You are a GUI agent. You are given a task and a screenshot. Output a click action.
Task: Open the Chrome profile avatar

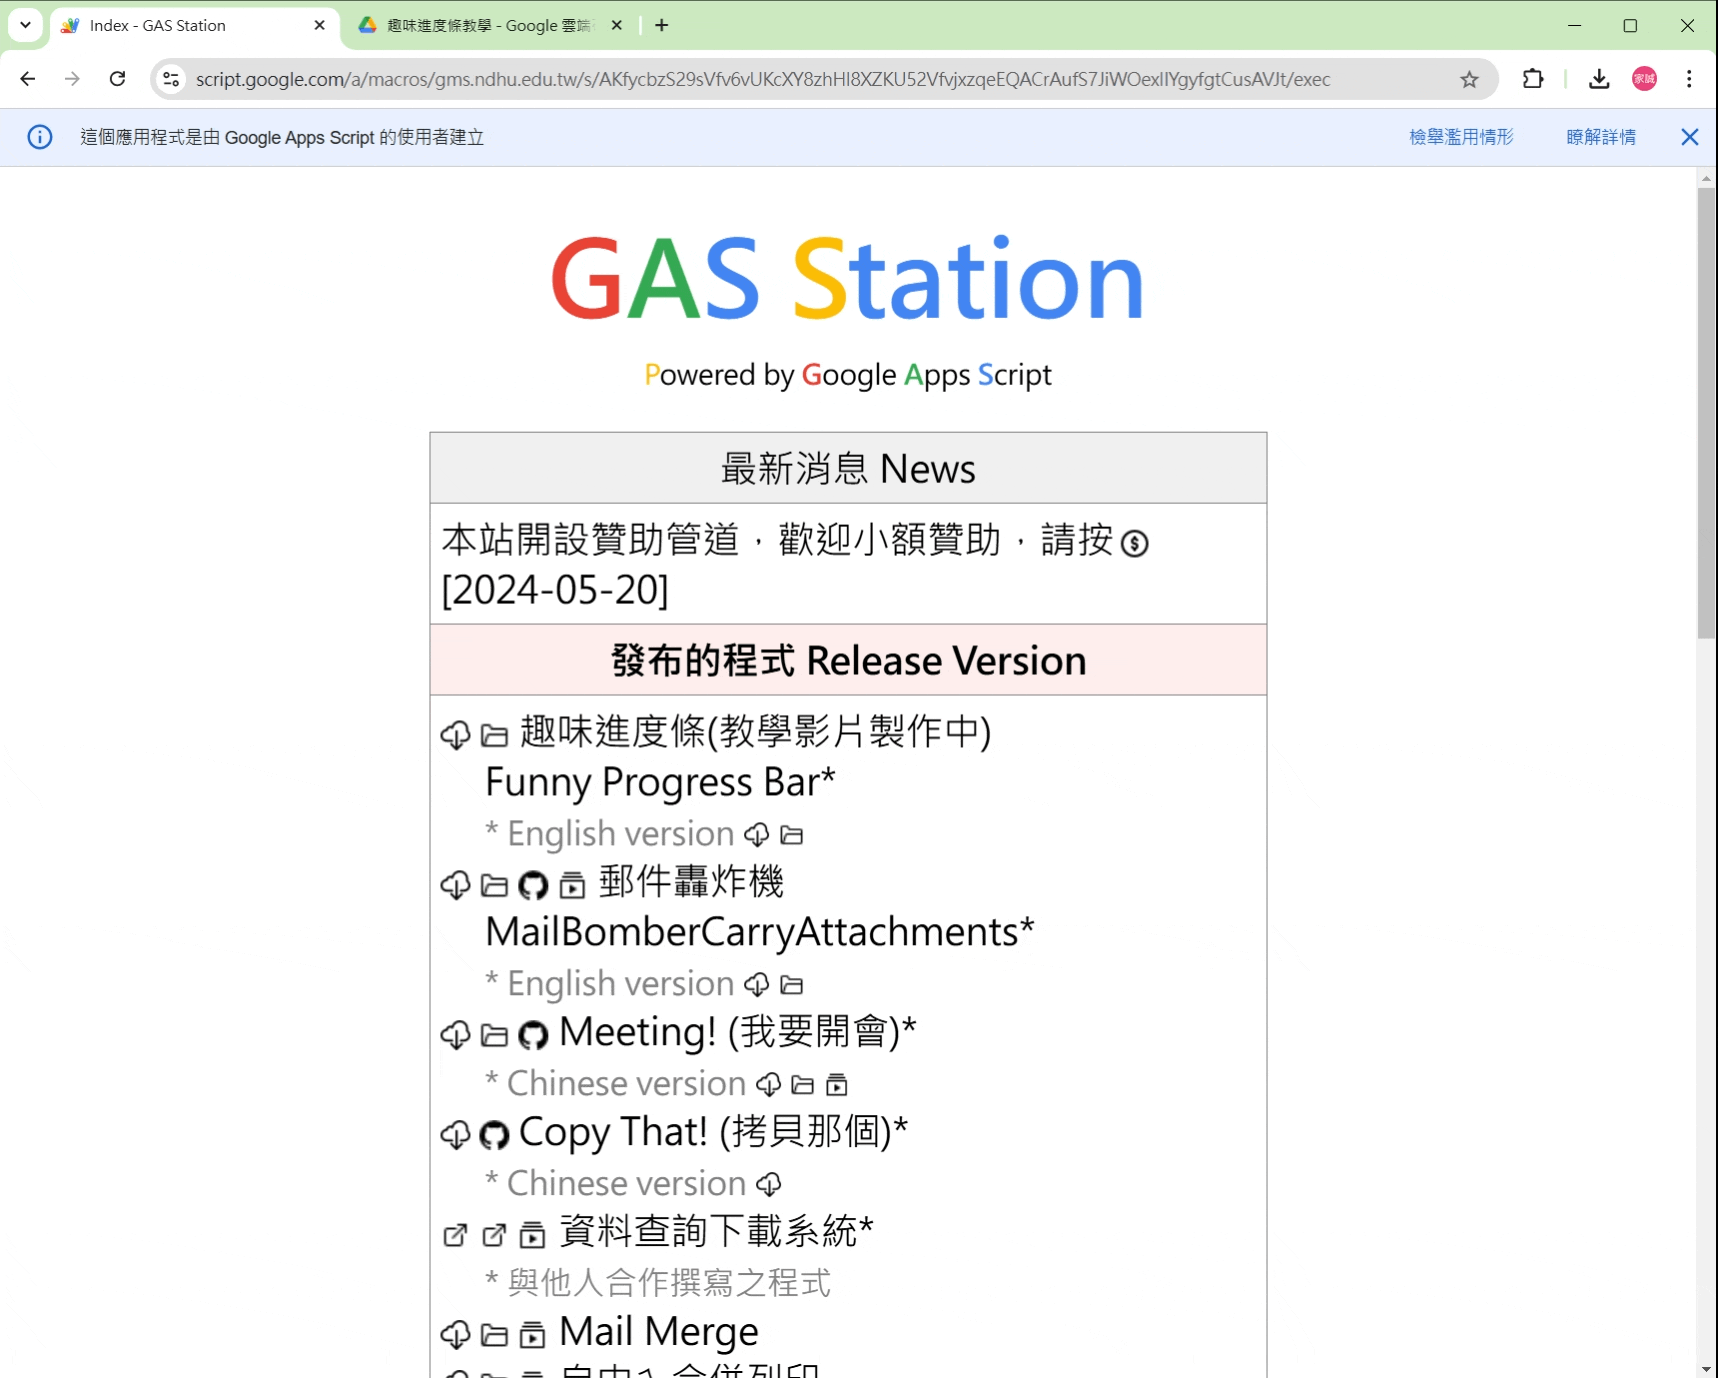point(1645,79)
